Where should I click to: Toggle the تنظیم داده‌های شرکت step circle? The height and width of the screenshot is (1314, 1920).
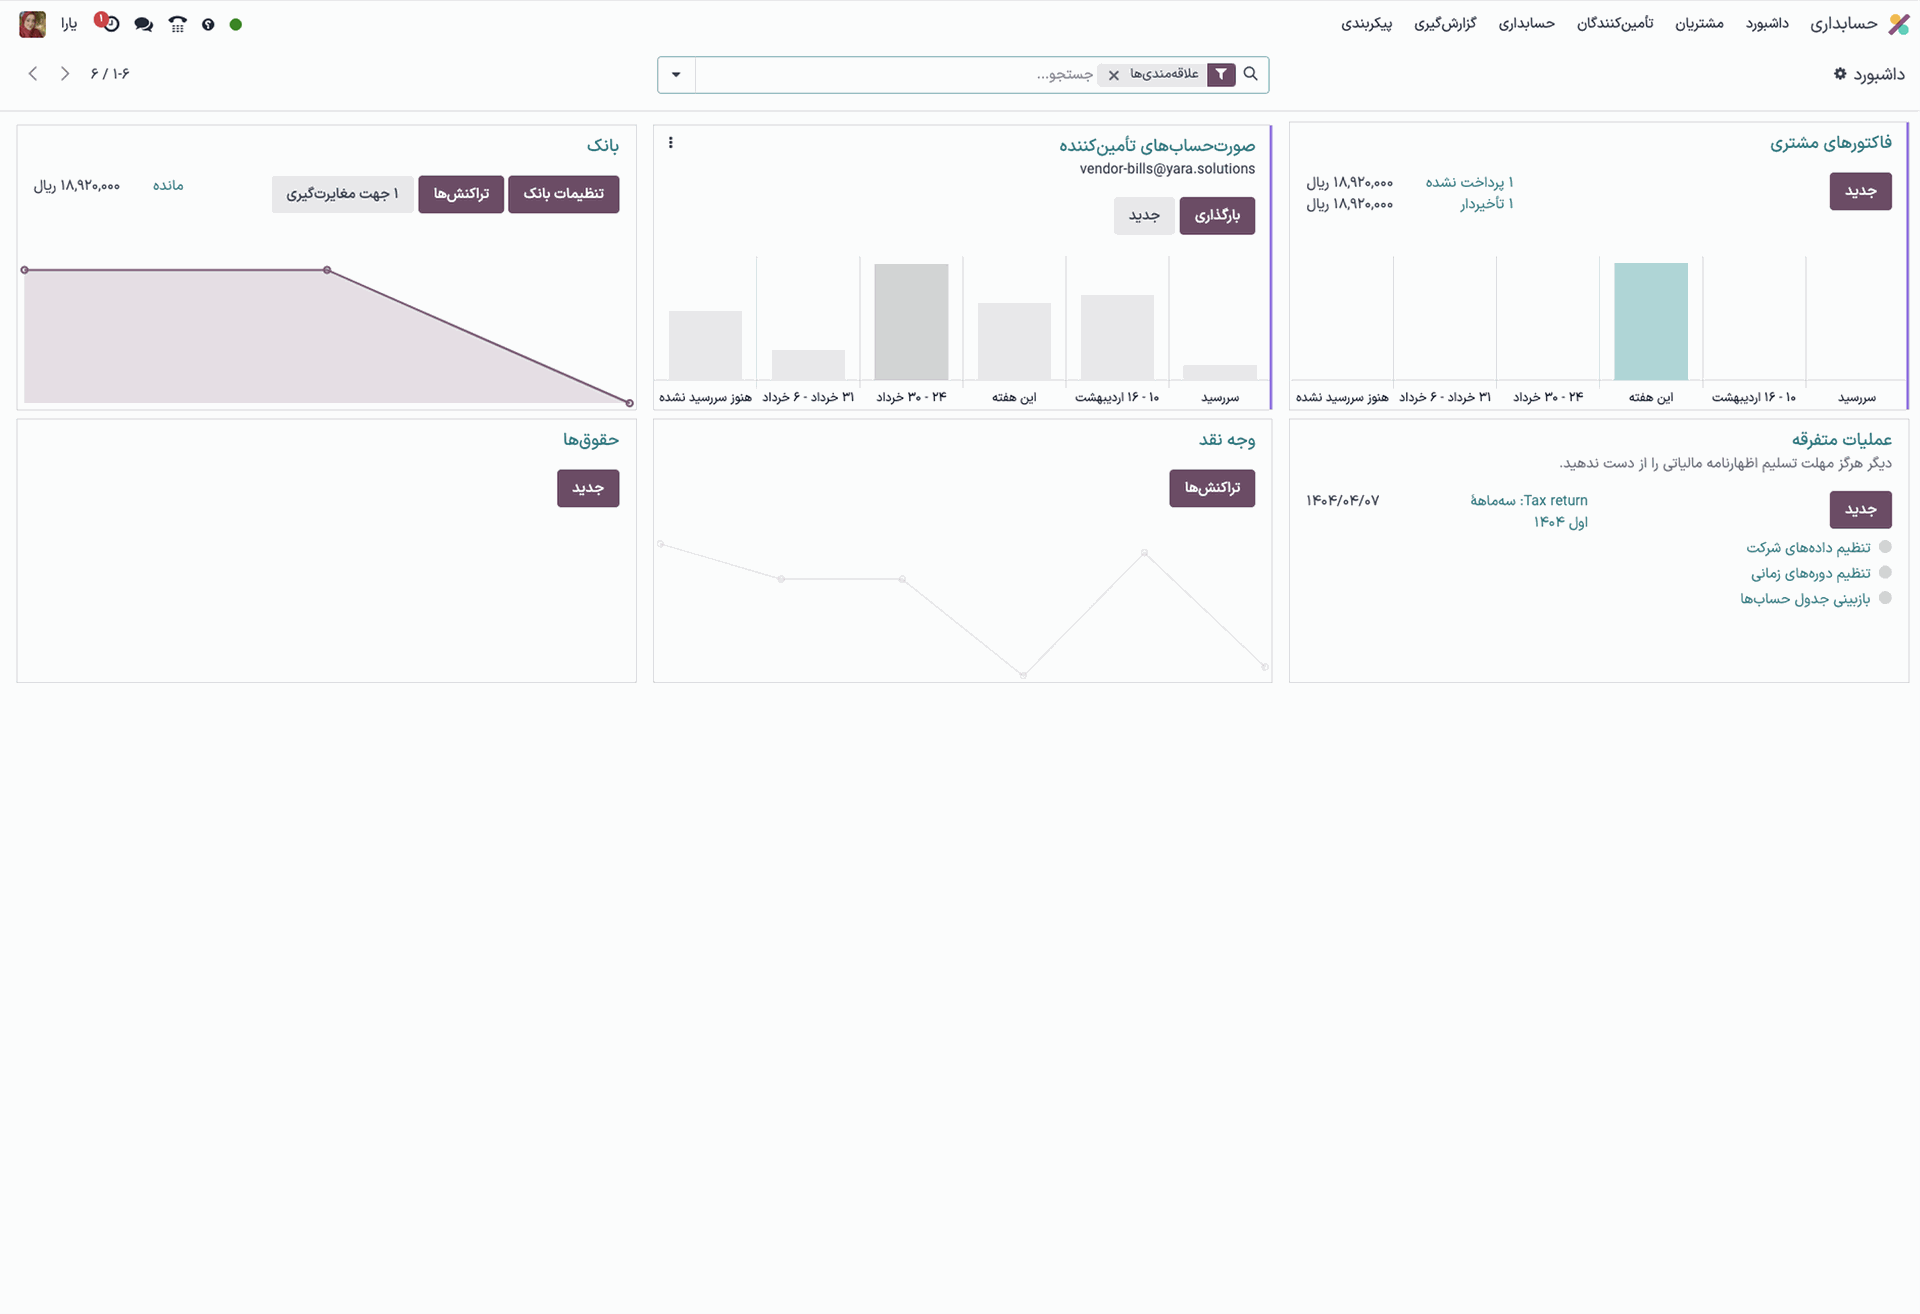pos(1885,547)
